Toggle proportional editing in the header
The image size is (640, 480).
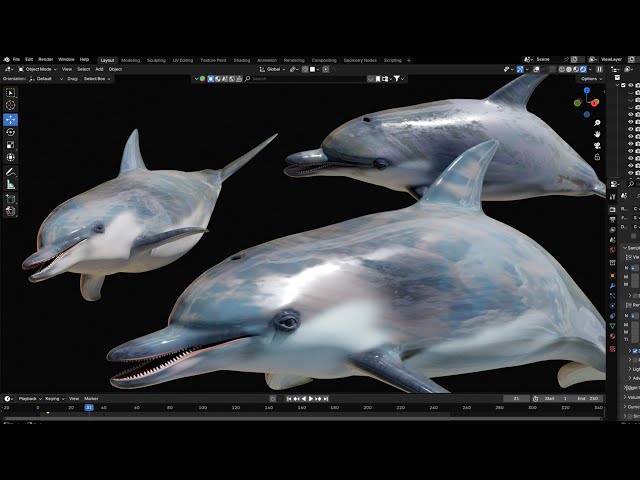[326, 69]
